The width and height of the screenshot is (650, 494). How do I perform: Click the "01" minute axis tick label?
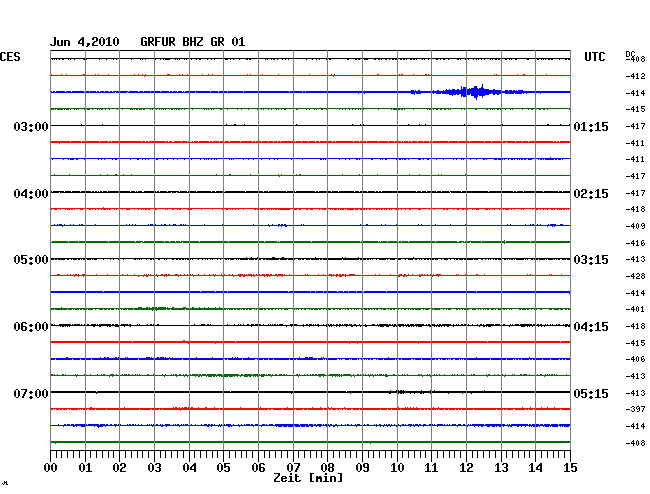[85, 468]
